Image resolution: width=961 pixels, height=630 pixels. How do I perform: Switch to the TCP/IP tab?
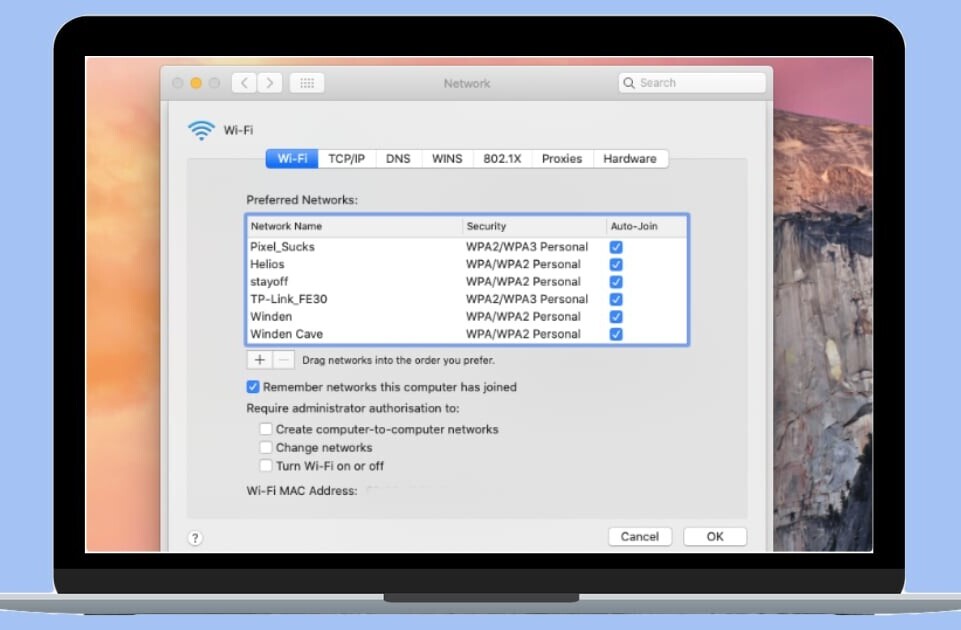(x=347, y=159)
